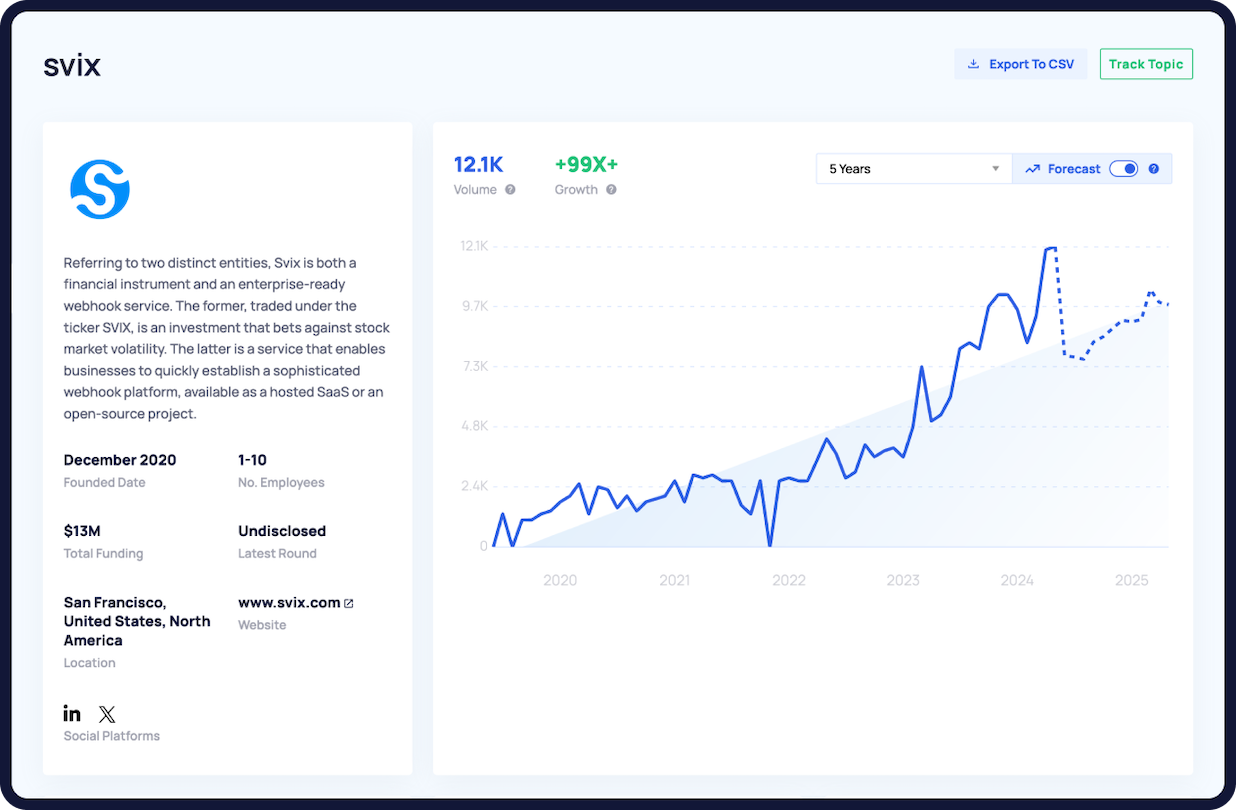Click the Growth help question mark icon
Screen dimensions: 1236x810
coord(611,190)
